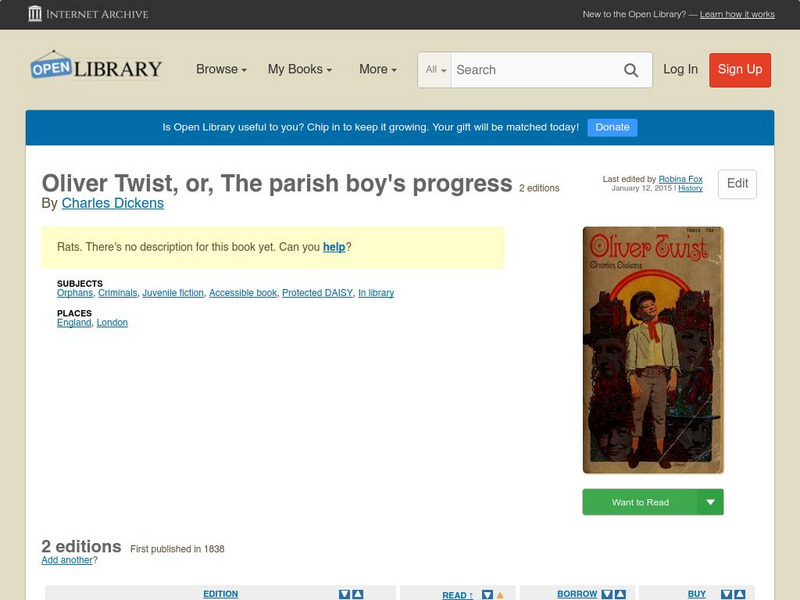Click the BORROW column's up sort arrow
Viewport: 800px width, 600px height.
[x=620, y=593]
